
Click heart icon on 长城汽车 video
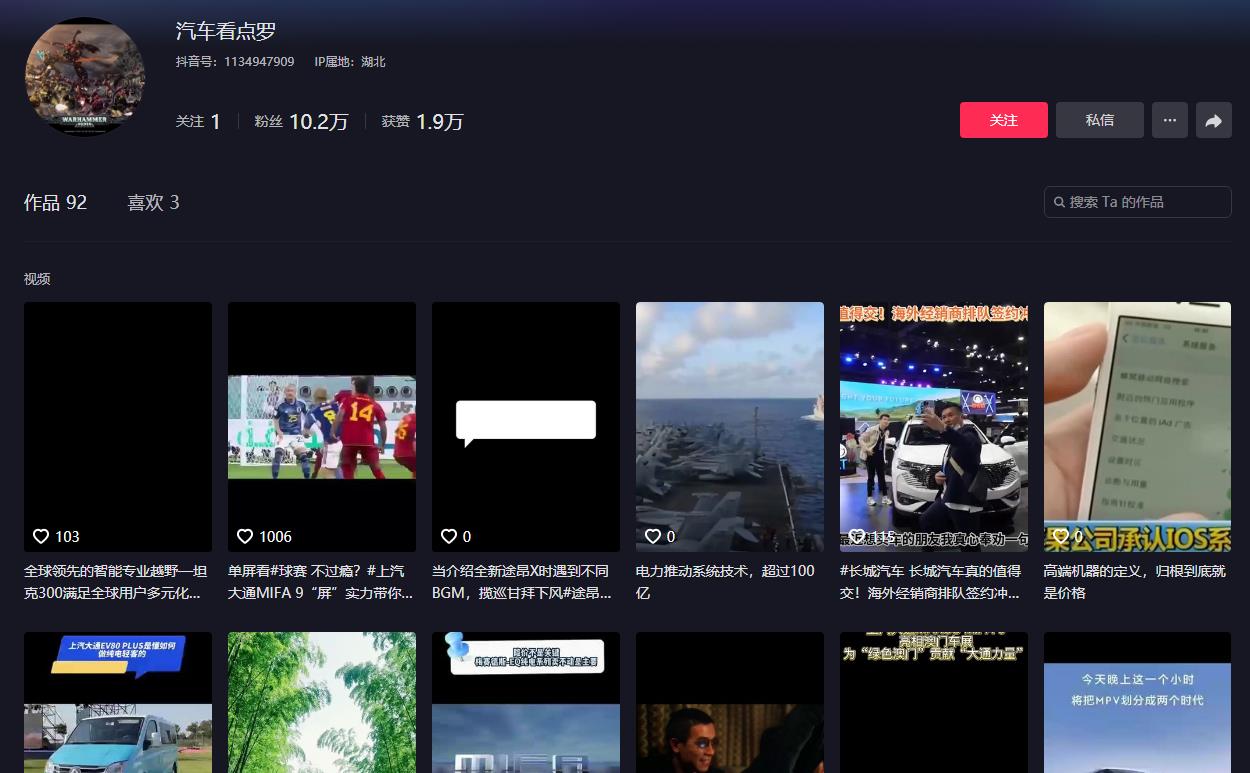click(857, 536)
